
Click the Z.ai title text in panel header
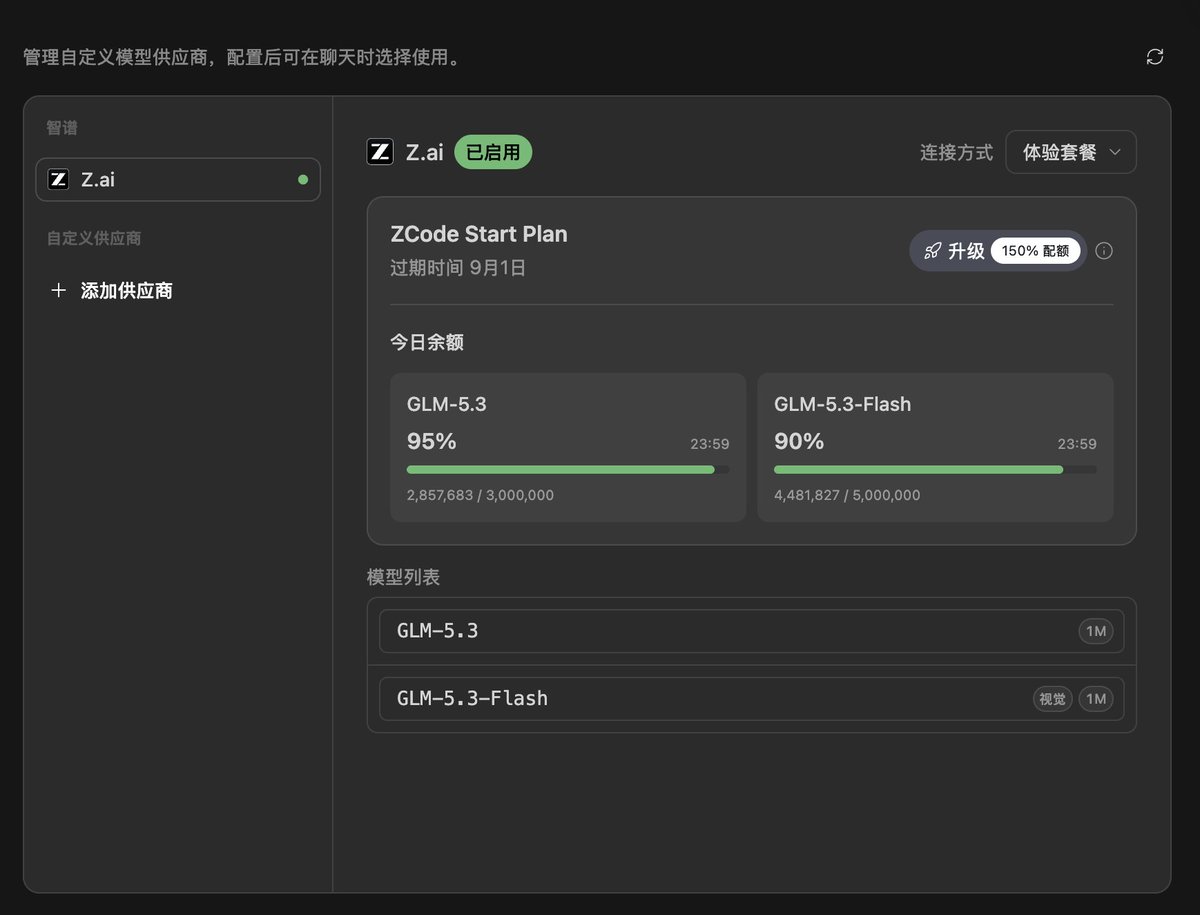(x=425, y=152)
